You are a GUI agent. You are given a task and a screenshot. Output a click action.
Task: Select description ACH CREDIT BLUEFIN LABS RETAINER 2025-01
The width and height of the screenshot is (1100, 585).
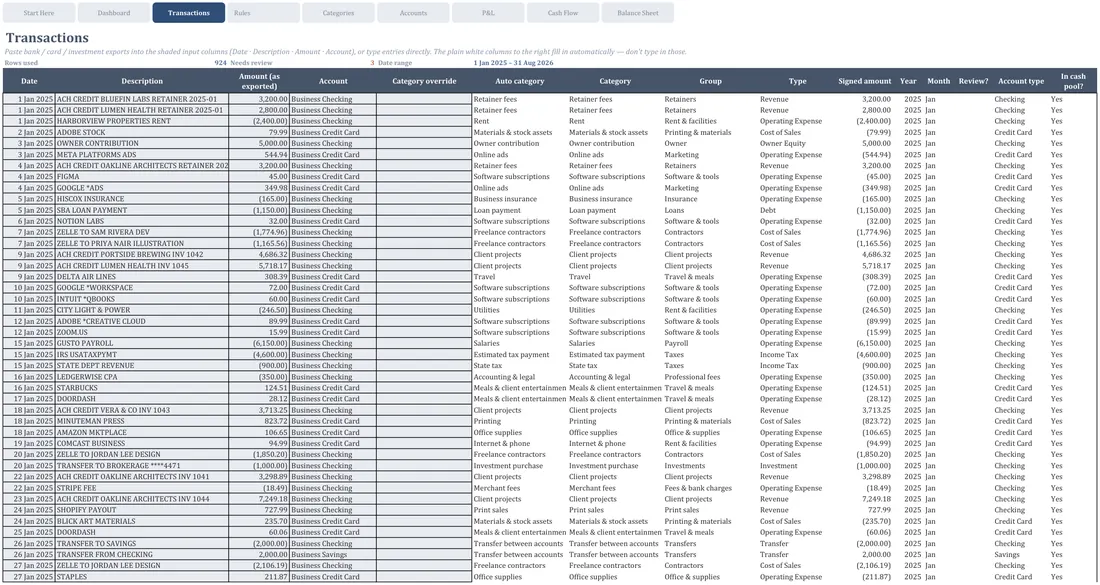tap(142, 100)
